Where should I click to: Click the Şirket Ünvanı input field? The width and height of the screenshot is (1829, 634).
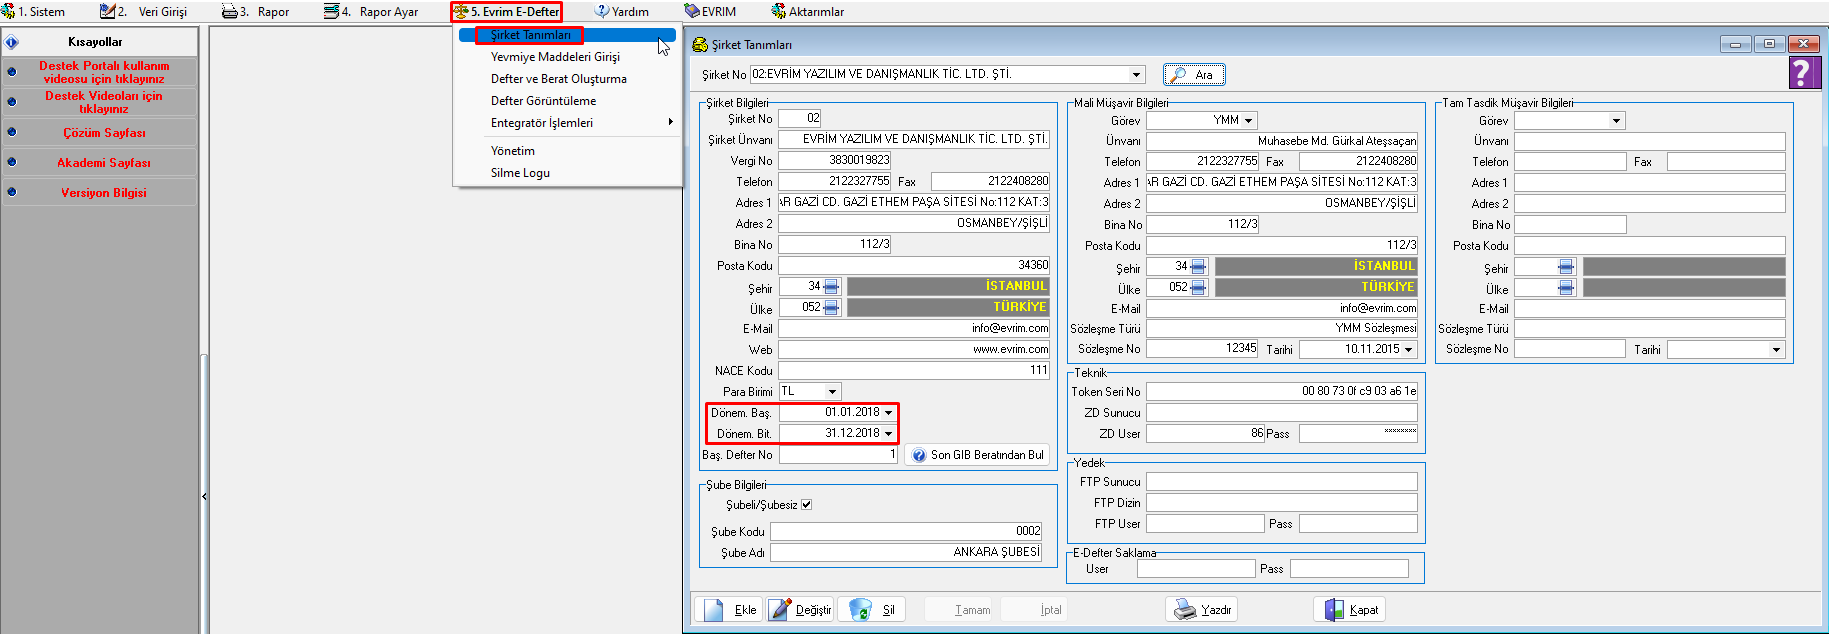click(914, 140)
